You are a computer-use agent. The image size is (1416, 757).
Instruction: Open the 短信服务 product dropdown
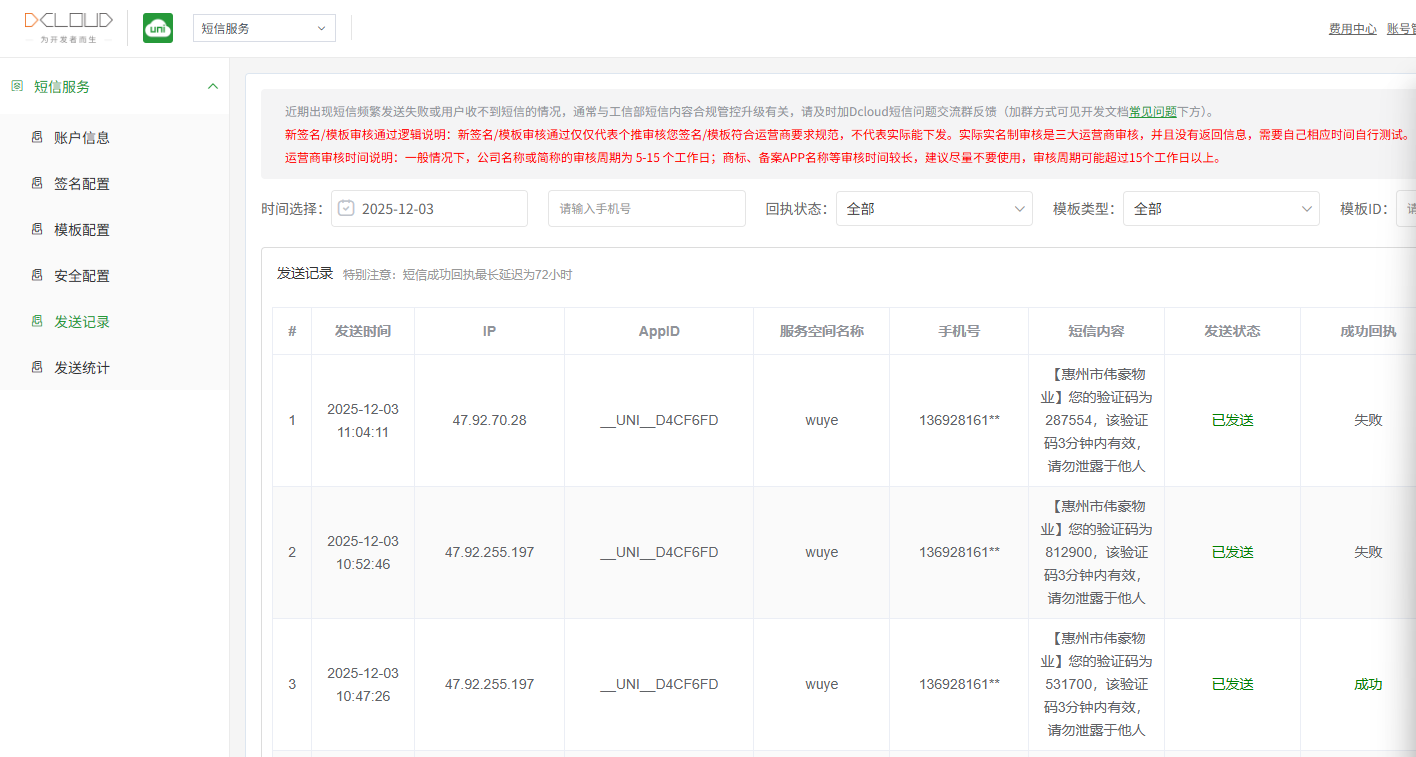[264, 28]
